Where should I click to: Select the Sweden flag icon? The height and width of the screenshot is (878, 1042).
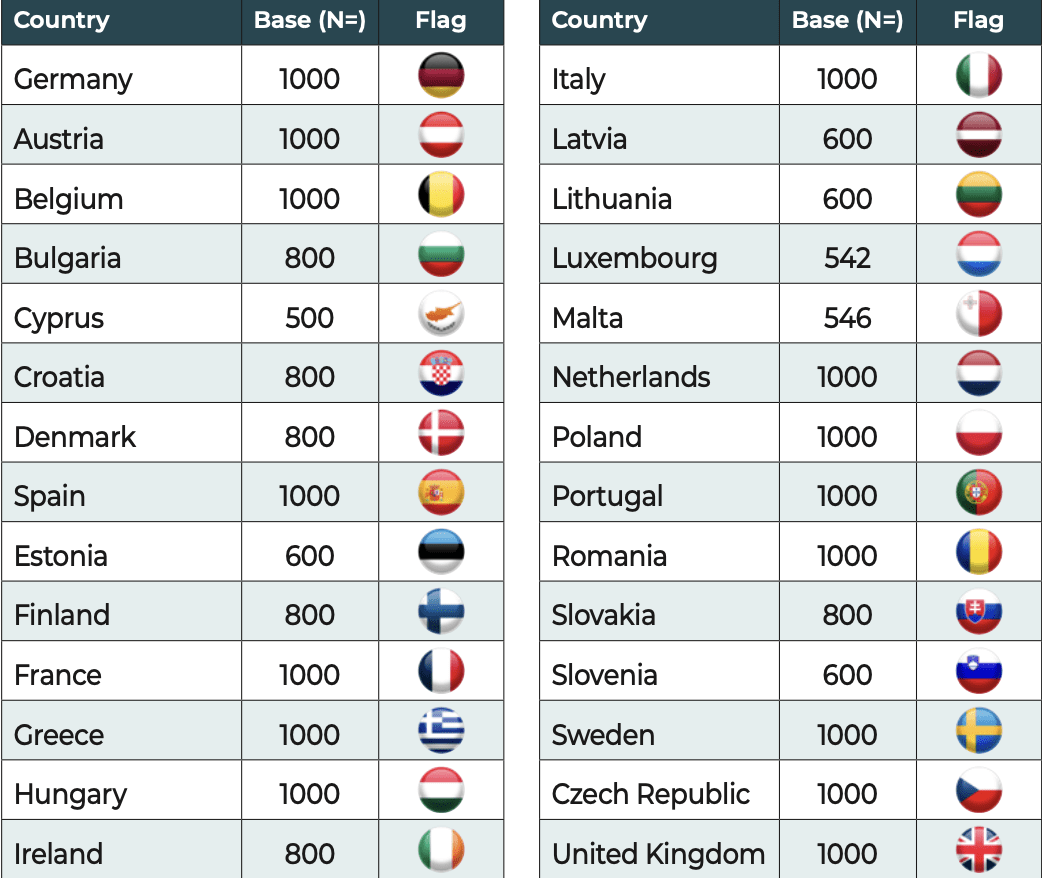(x=979, y=733)
